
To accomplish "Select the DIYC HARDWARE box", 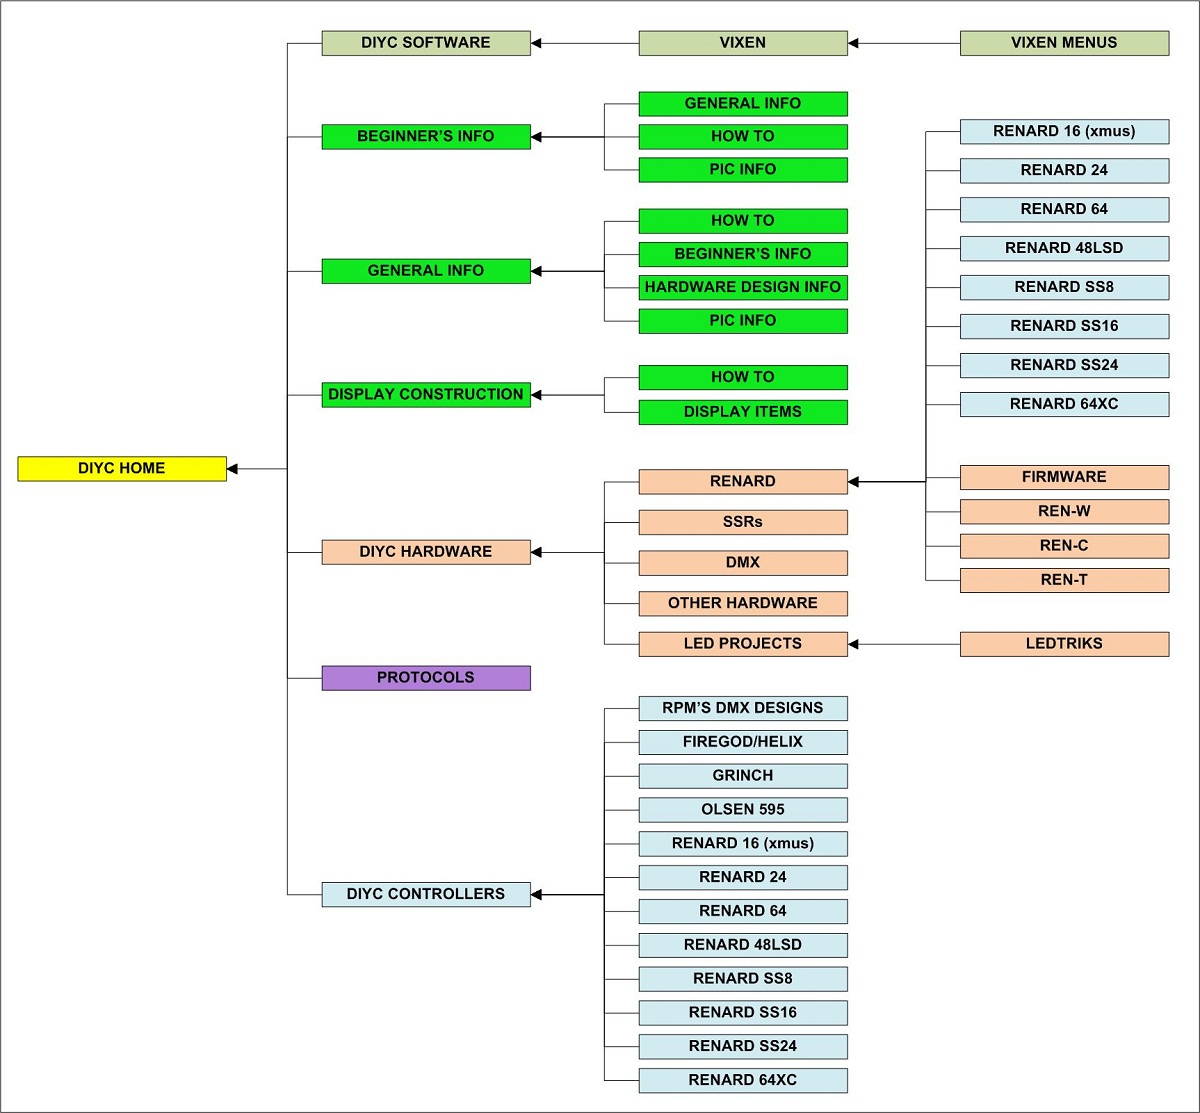I will 426,552.
